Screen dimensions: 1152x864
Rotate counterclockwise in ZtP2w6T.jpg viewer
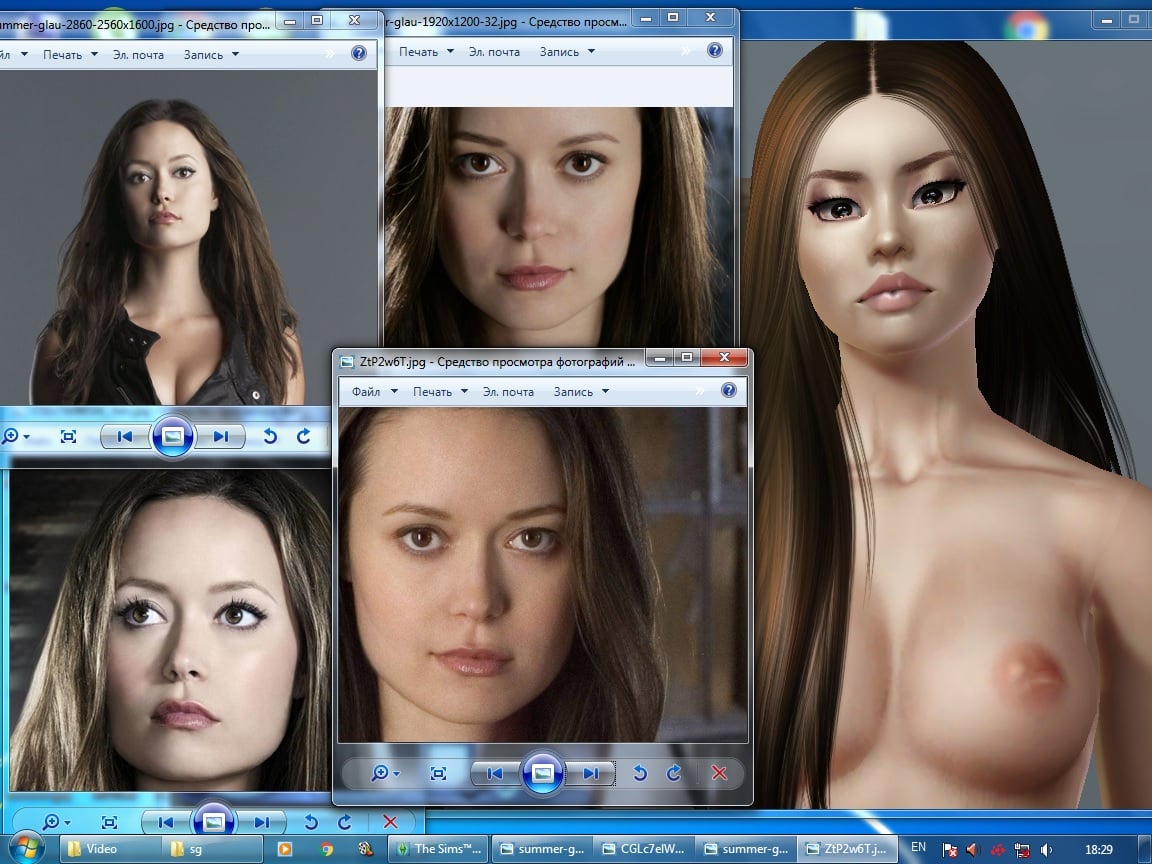pyautogui.click(x=639, y=773)
